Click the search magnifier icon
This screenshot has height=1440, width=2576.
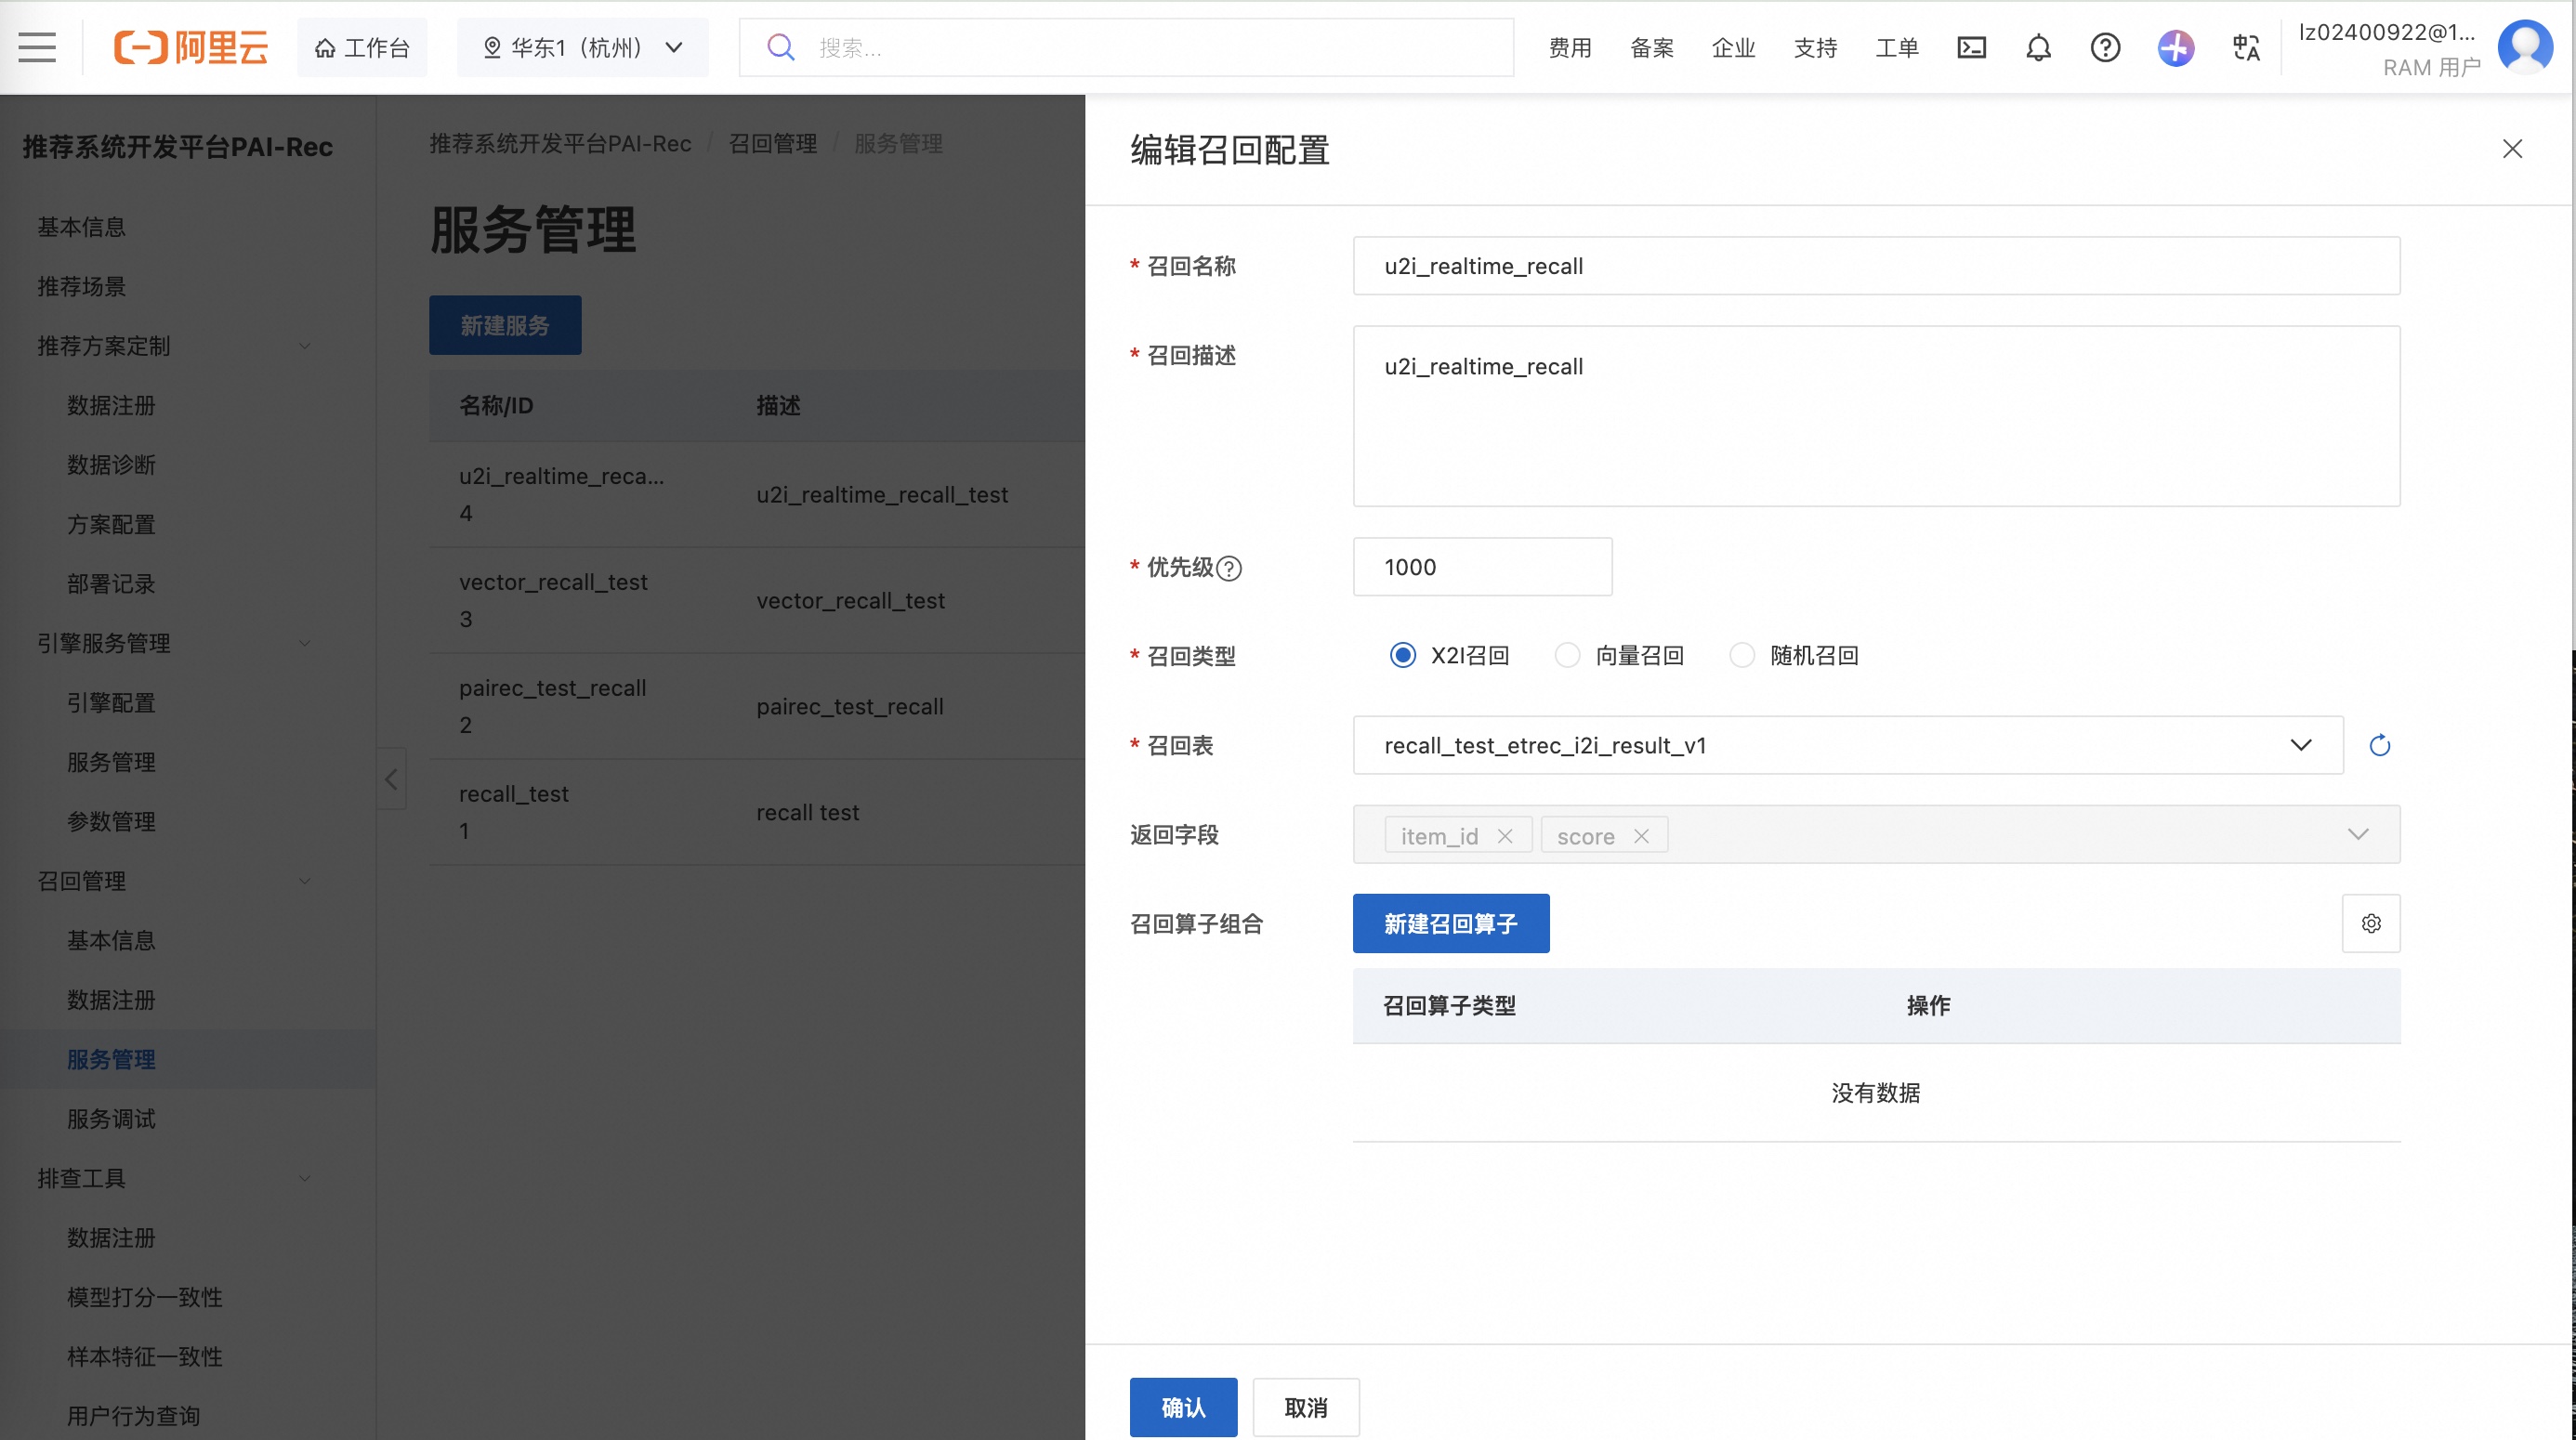point(780,47)
